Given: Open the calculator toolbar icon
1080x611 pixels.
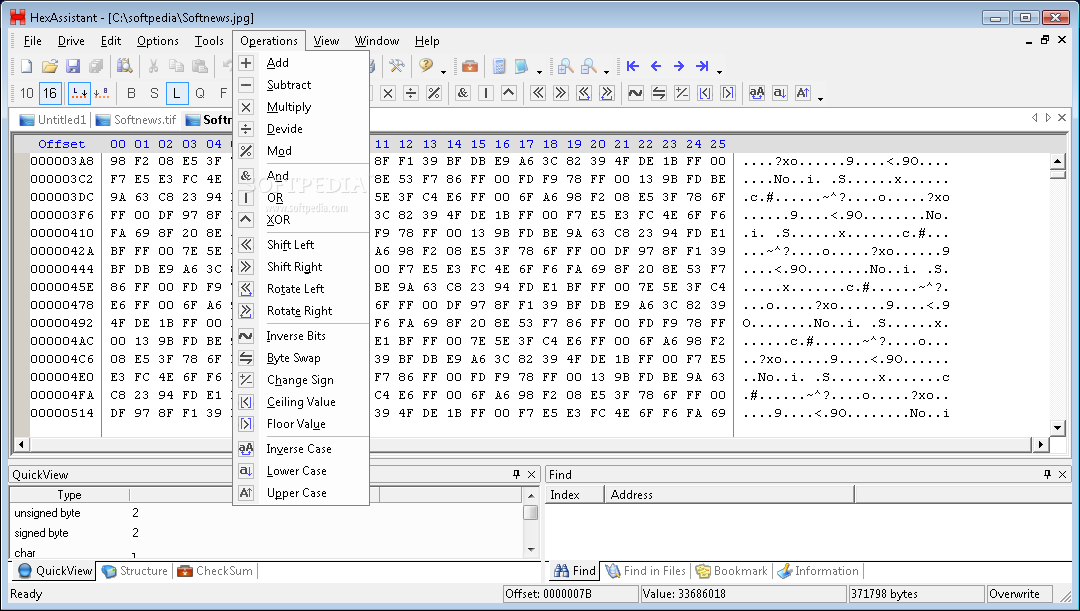Looking at the screenshot, I should (x=499, y=66).
